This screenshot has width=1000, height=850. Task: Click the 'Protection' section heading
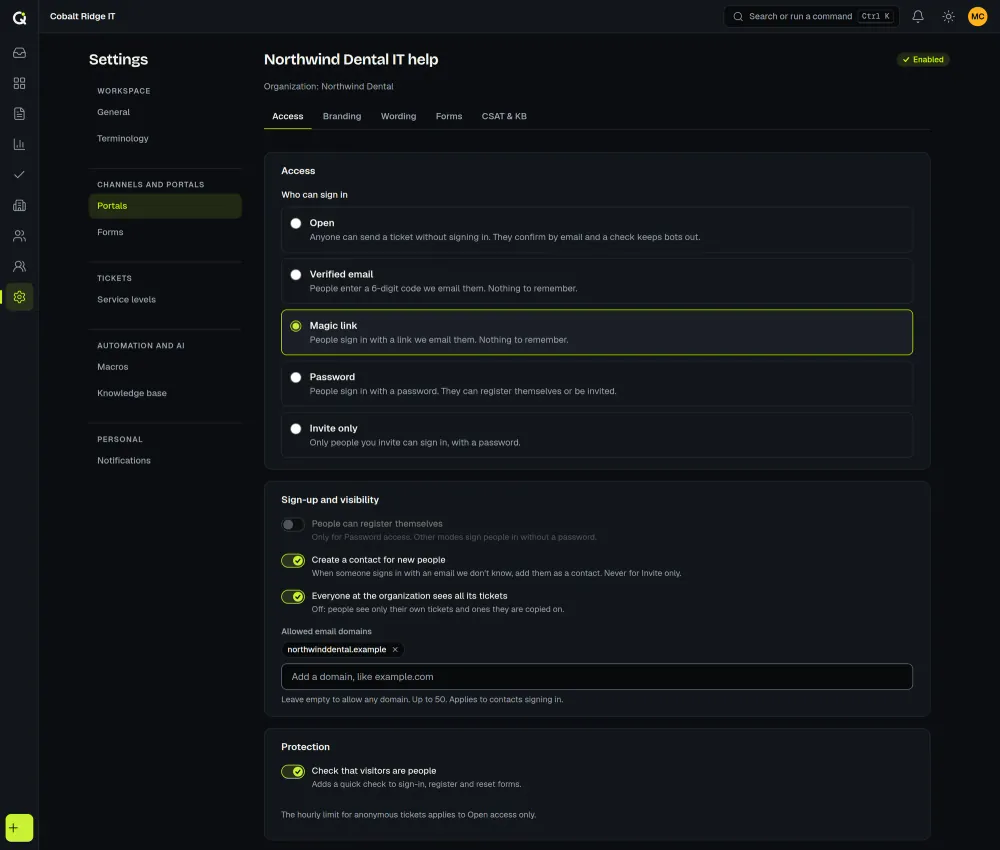305,747
